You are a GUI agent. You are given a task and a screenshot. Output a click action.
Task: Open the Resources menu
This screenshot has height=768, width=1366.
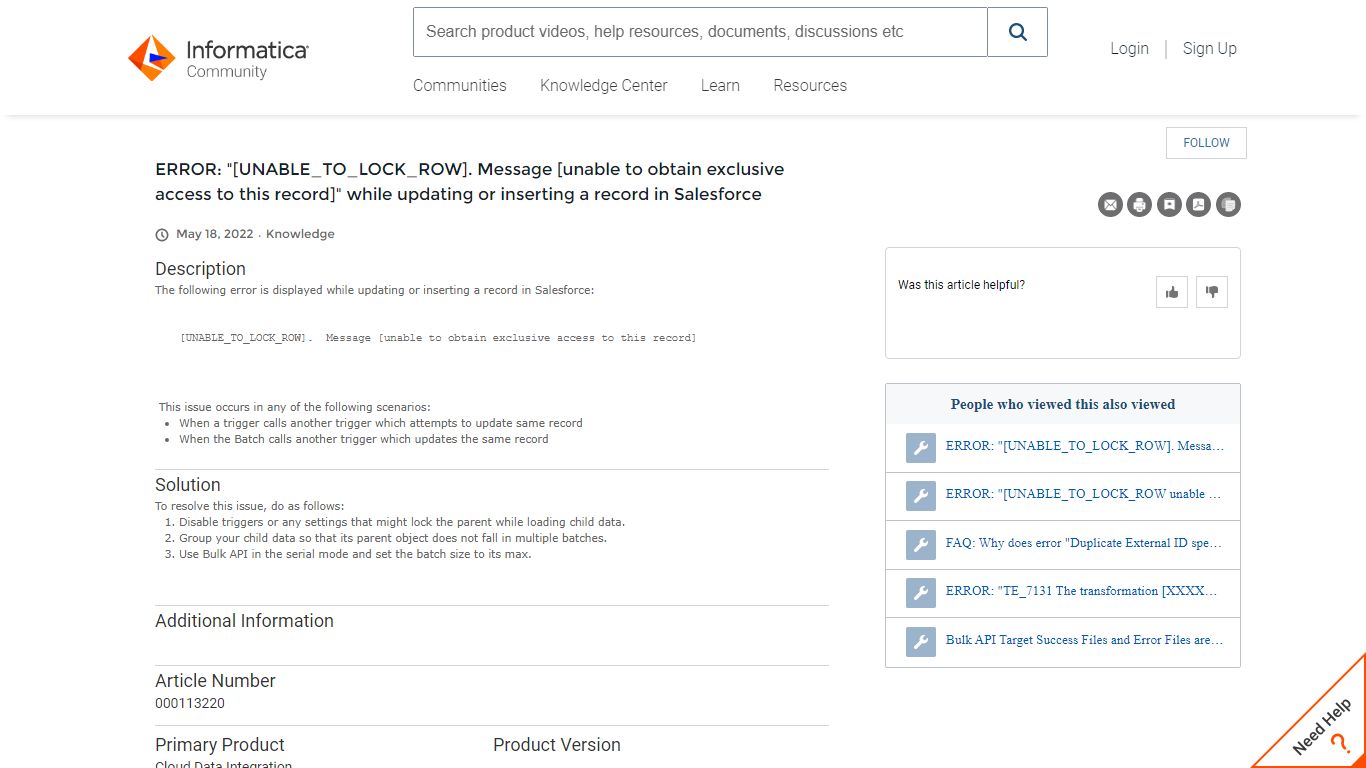coord(810,86)
